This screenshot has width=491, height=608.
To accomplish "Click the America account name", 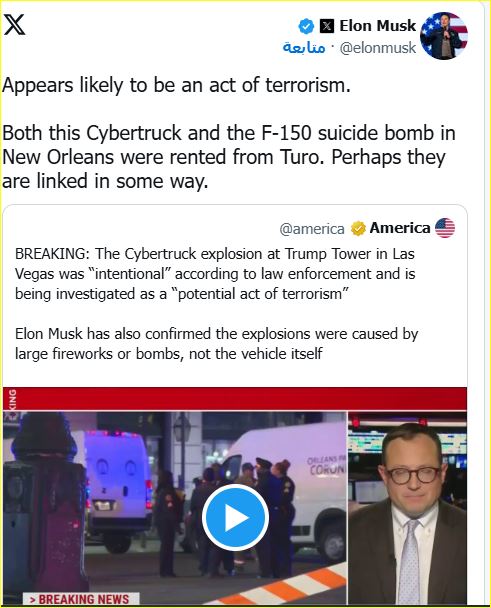I will pos(400,228).
